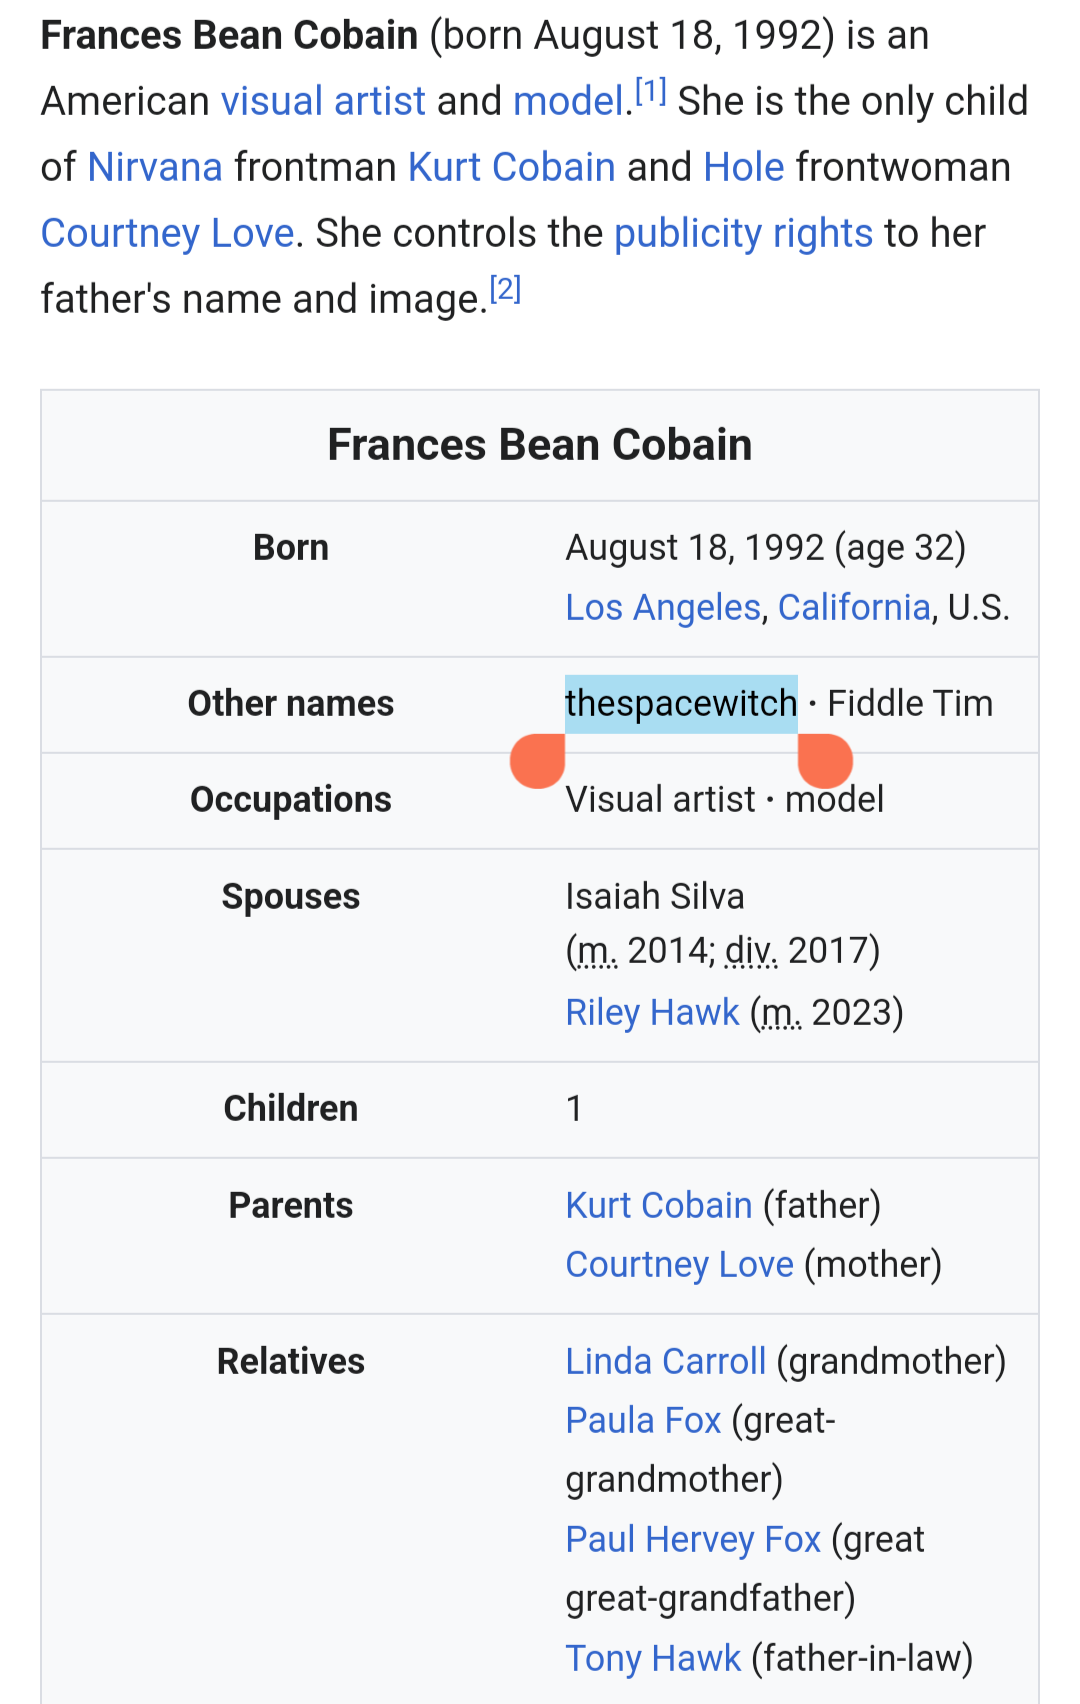1080x1704 pixels.
Task: Open Courtney Love link in Parents row
Action: point(679,1264)
